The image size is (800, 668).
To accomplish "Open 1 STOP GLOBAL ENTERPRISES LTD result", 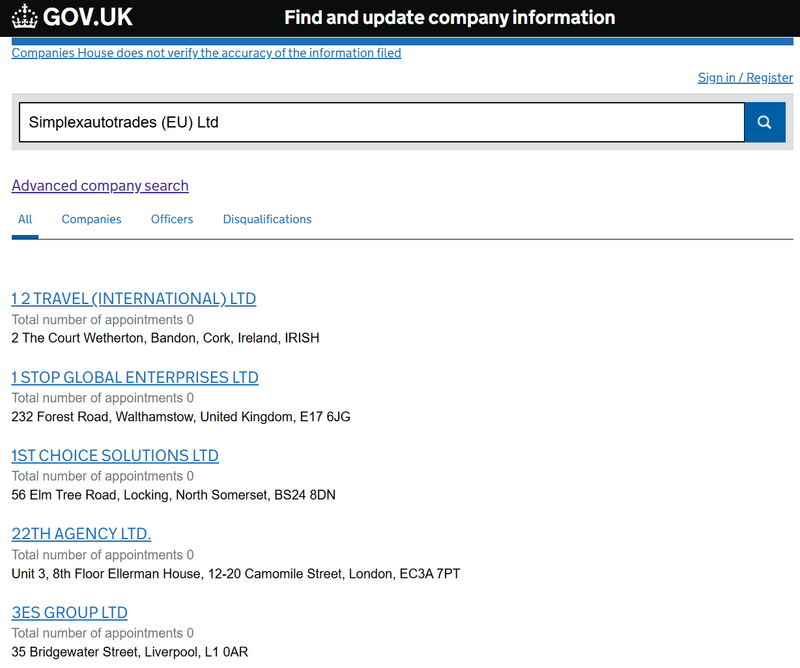I will pos(135,377).
